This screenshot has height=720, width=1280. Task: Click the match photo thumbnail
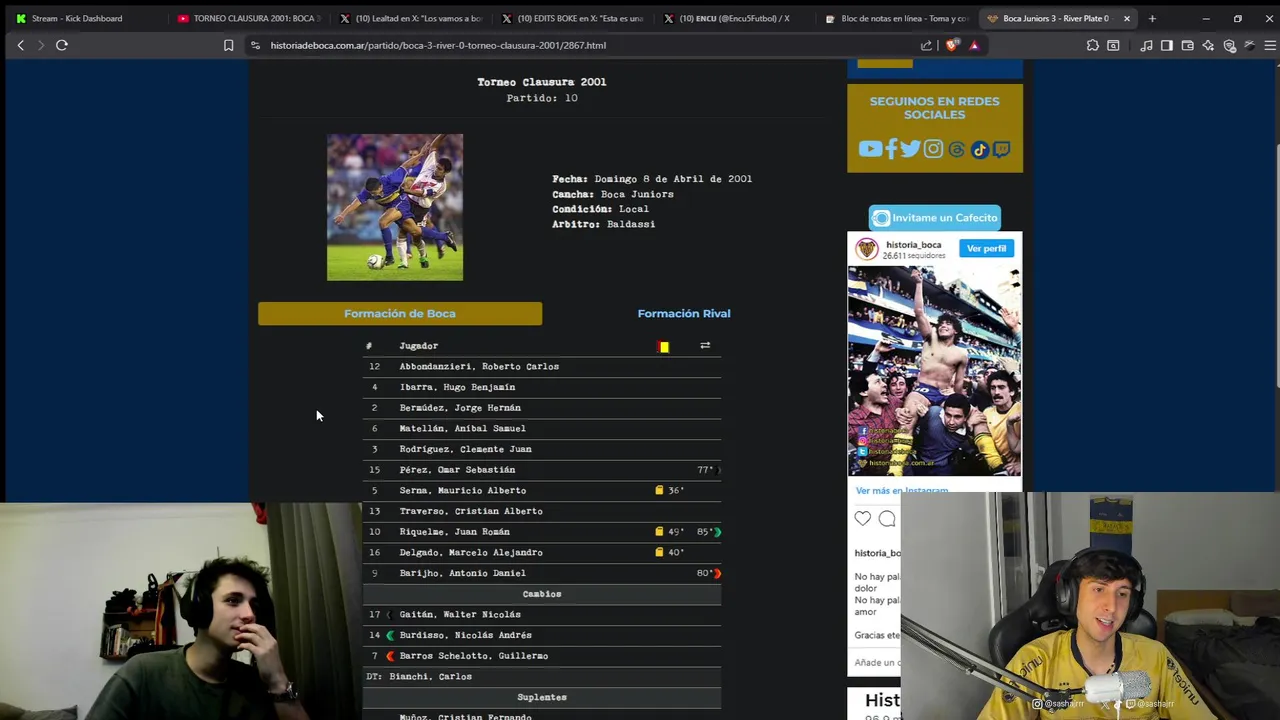[395, 207]
